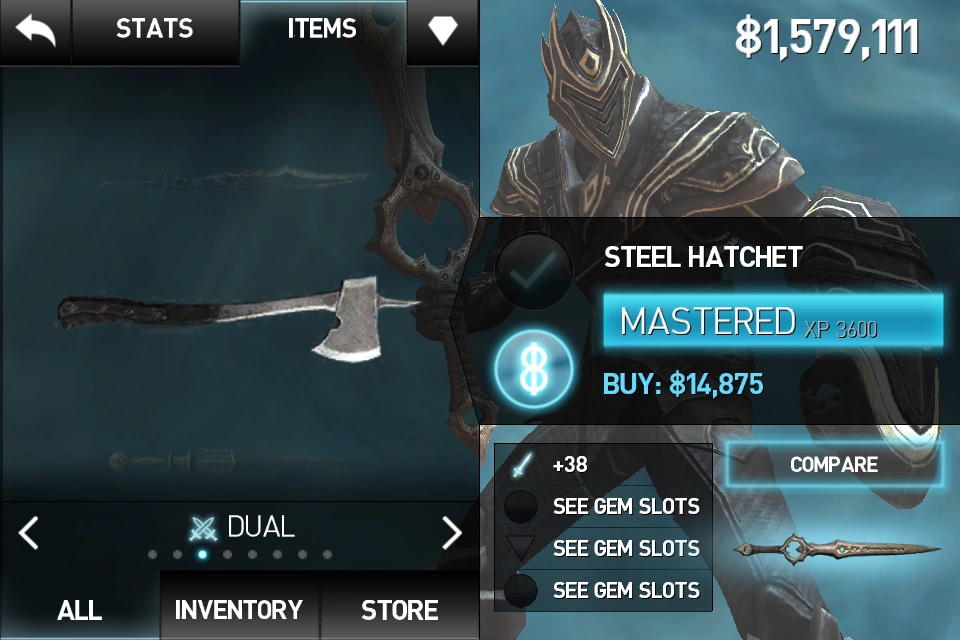Screen dimensions: 960x640
Task: Click the BUY: $14,875 price text
Action: 683,384
